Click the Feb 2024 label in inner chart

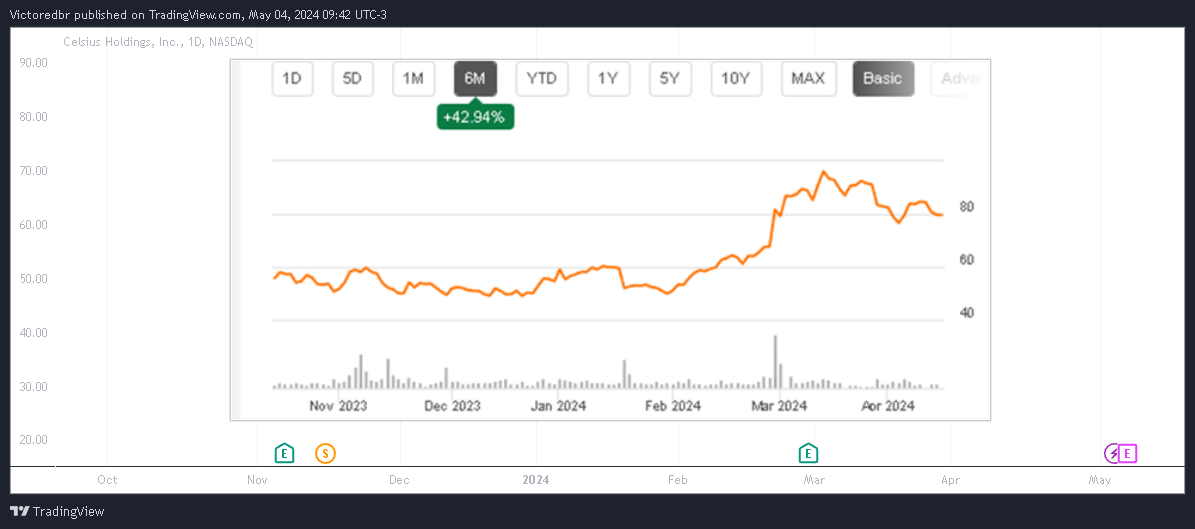(672, 406)
